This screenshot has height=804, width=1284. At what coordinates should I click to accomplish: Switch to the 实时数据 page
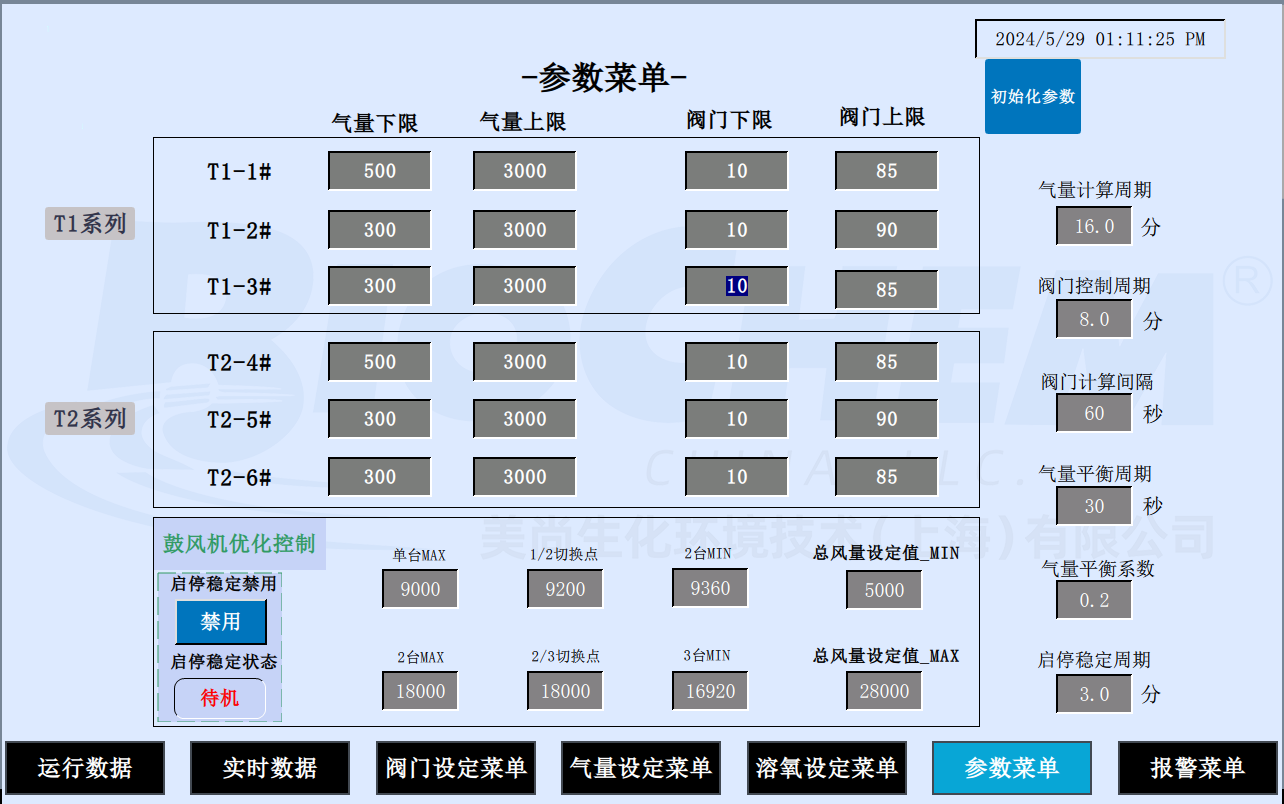click(x=270, y=768)
